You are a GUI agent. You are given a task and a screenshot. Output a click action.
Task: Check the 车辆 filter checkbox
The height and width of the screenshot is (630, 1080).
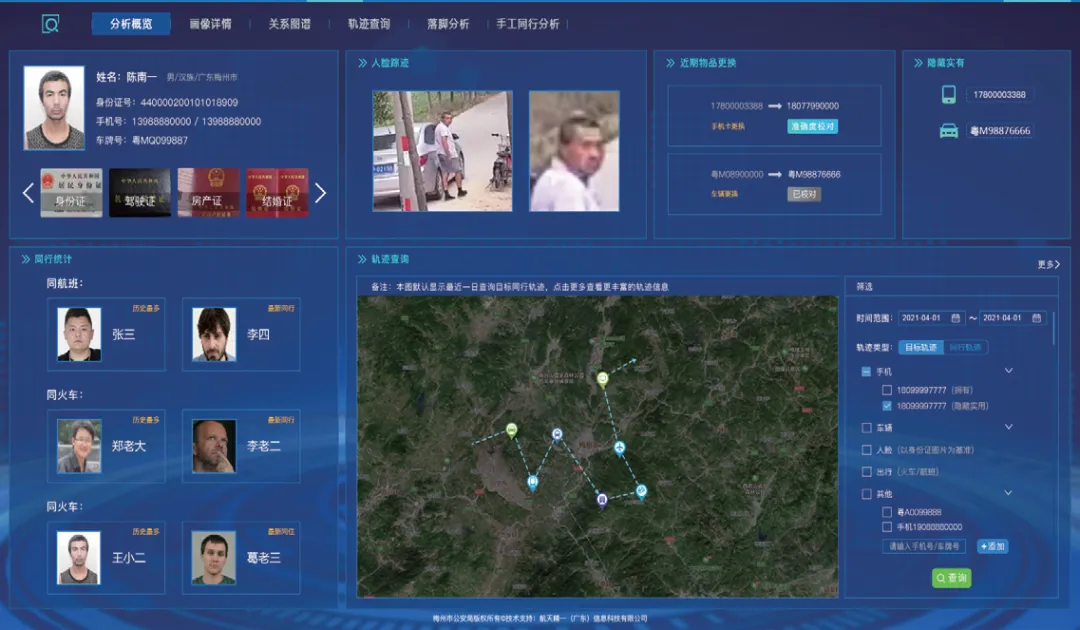(866, 428)
